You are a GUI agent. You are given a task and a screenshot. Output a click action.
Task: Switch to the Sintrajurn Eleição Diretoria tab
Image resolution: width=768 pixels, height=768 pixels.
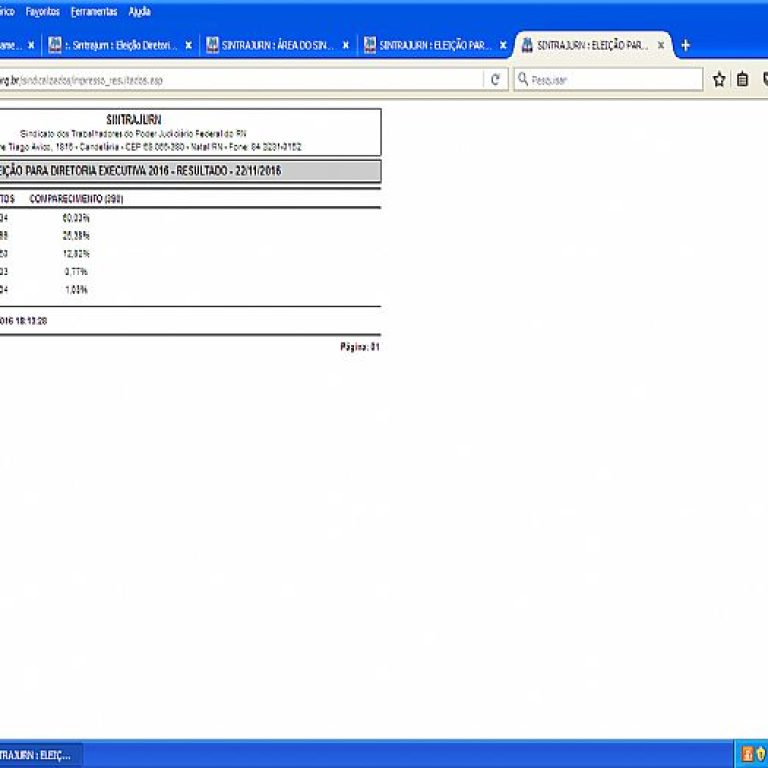tap(120, 45)
